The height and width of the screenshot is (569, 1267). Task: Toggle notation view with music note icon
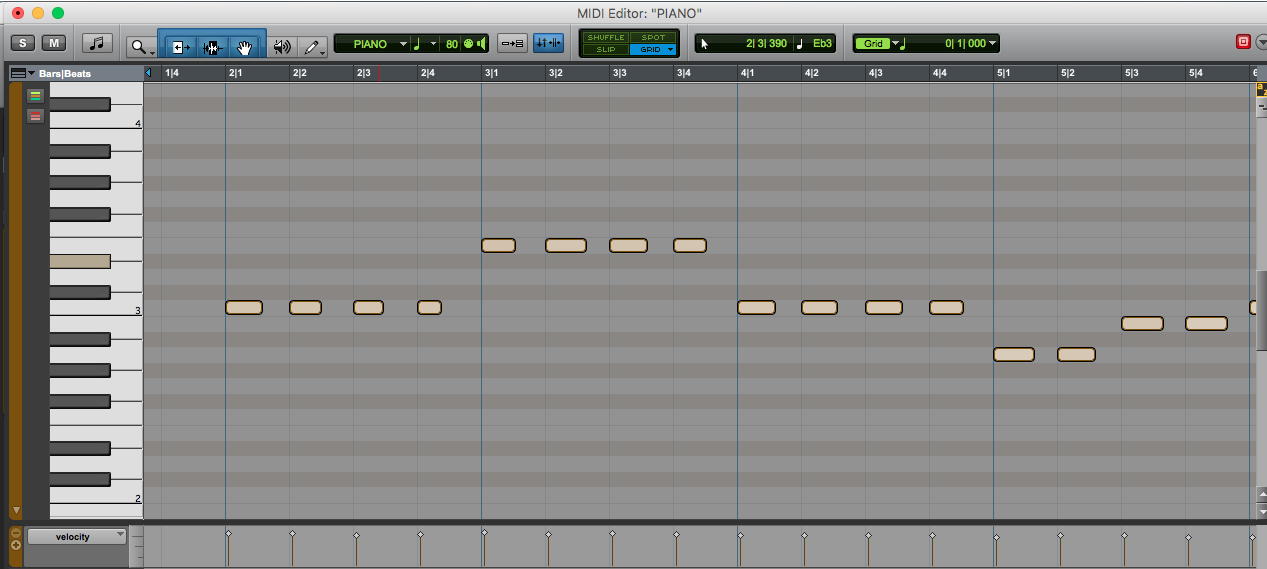(x=98, y=43)
